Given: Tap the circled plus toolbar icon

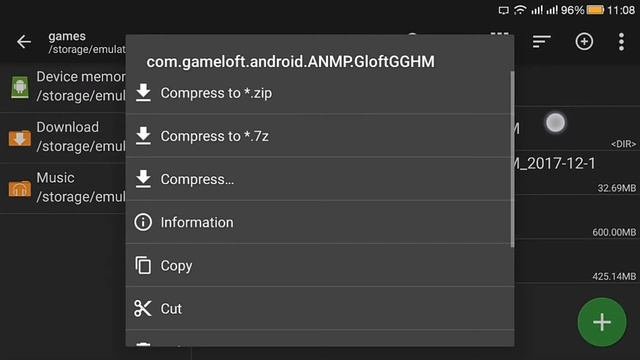Looking at the screenshot, I should point(584,41).
